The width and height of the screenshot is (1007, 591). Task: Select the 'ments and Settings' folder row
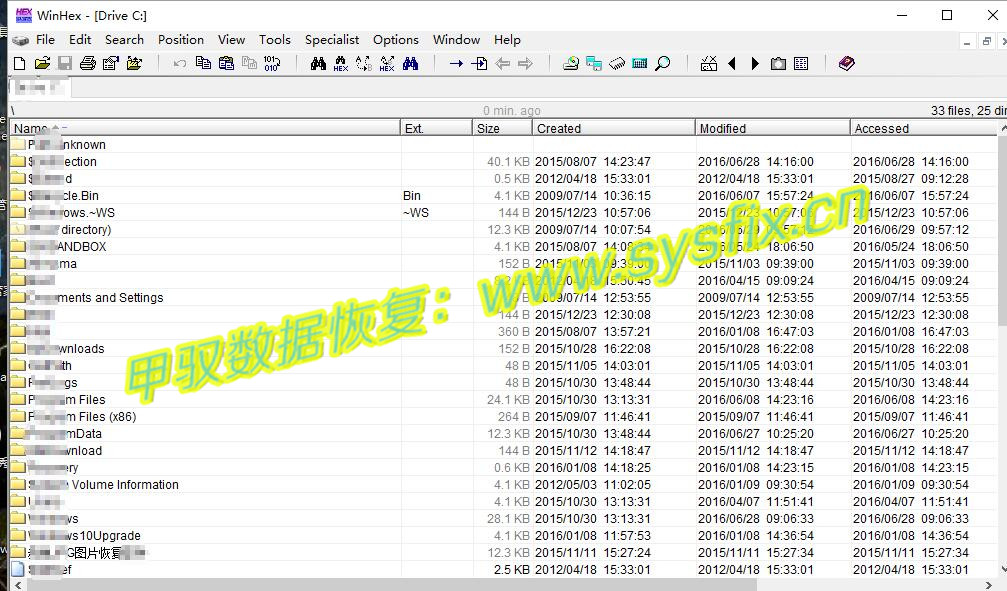[504, 297]
